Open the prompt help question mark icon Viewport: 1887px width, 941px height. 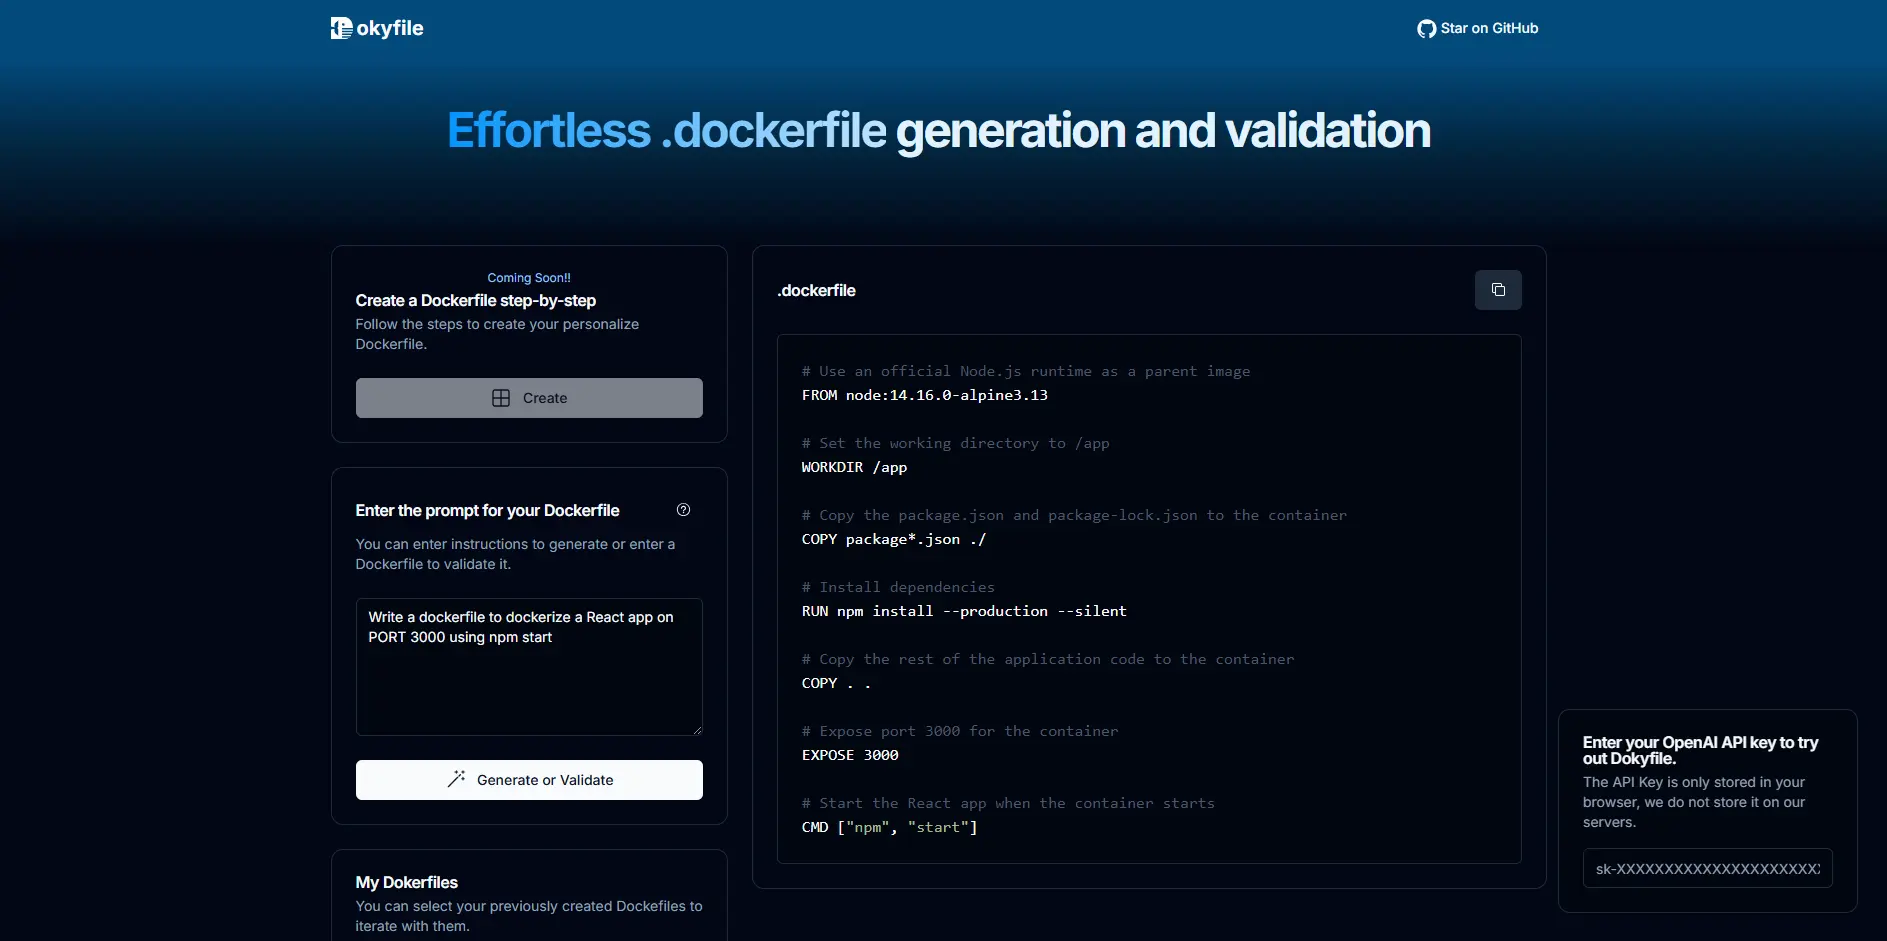point(683,510)
